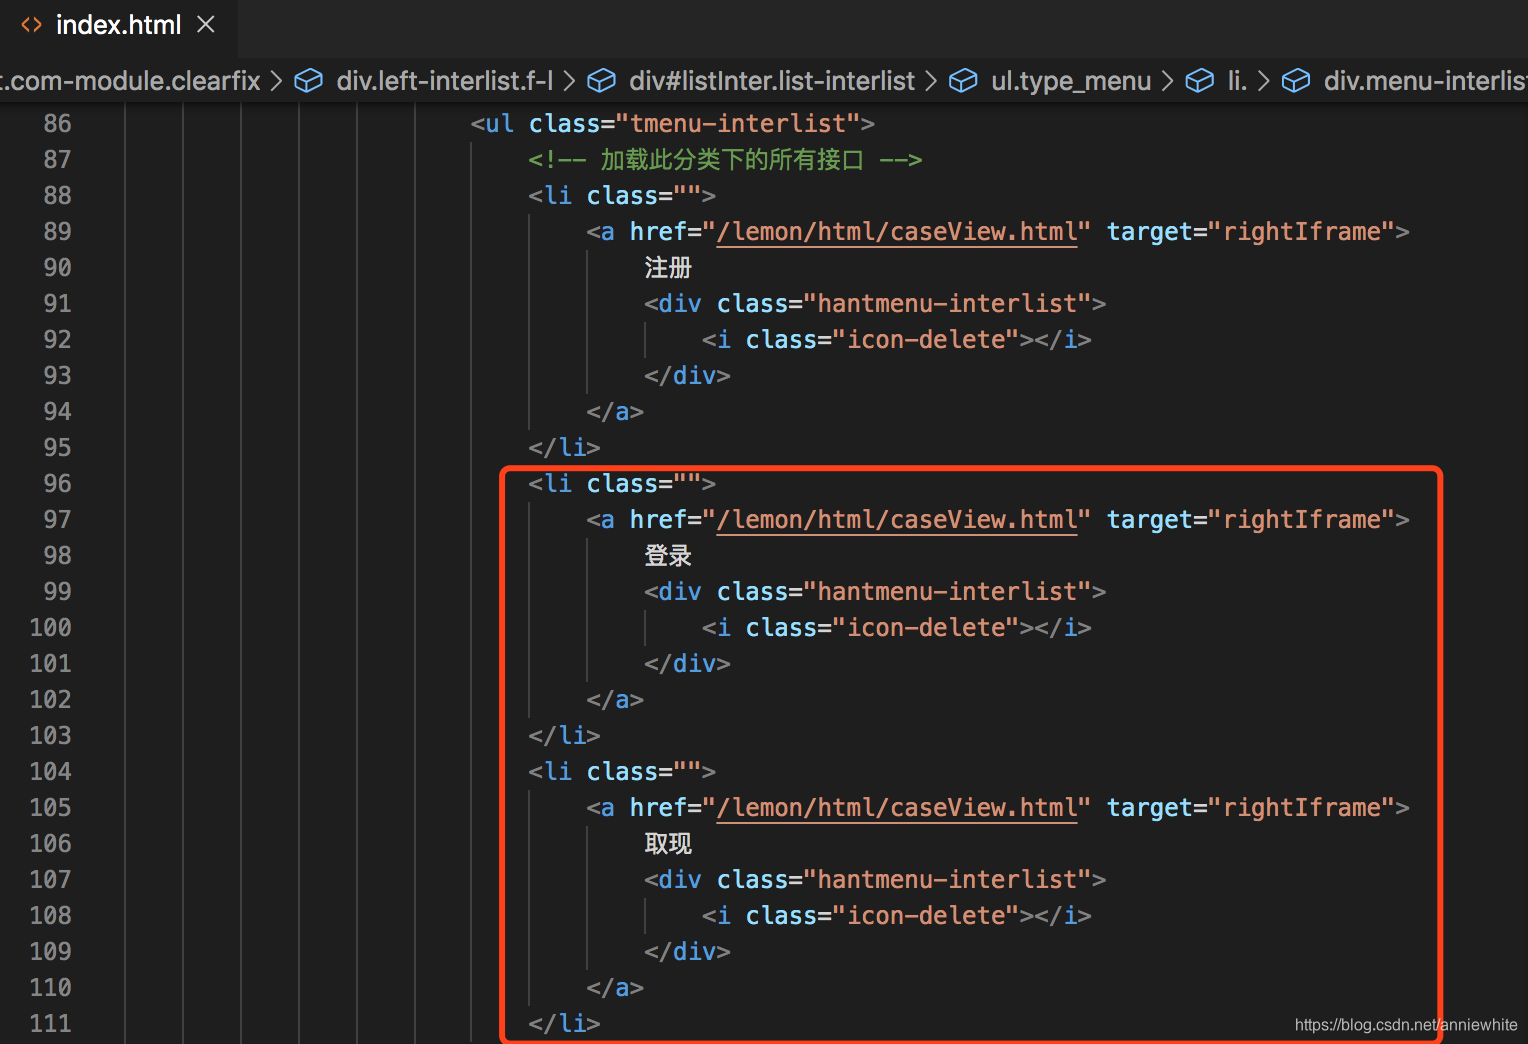1528x1044 pixels.
Task: Select the com-module.clearfix breadcrumb
Action: tap(130, 81)
